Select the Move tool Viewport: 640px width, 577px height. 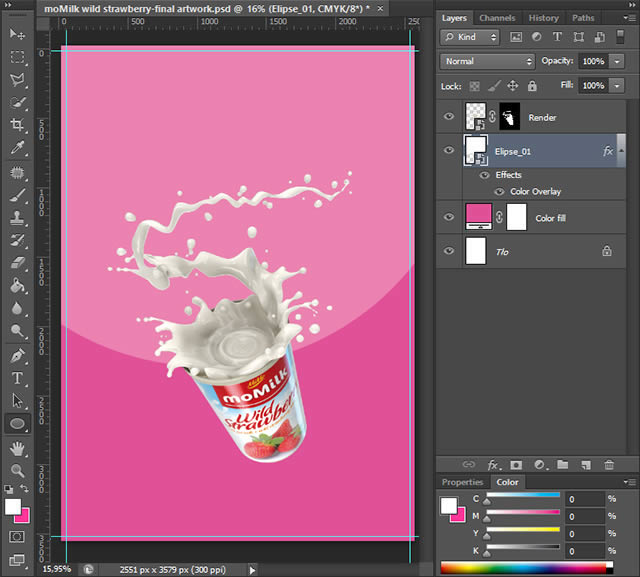17,34
